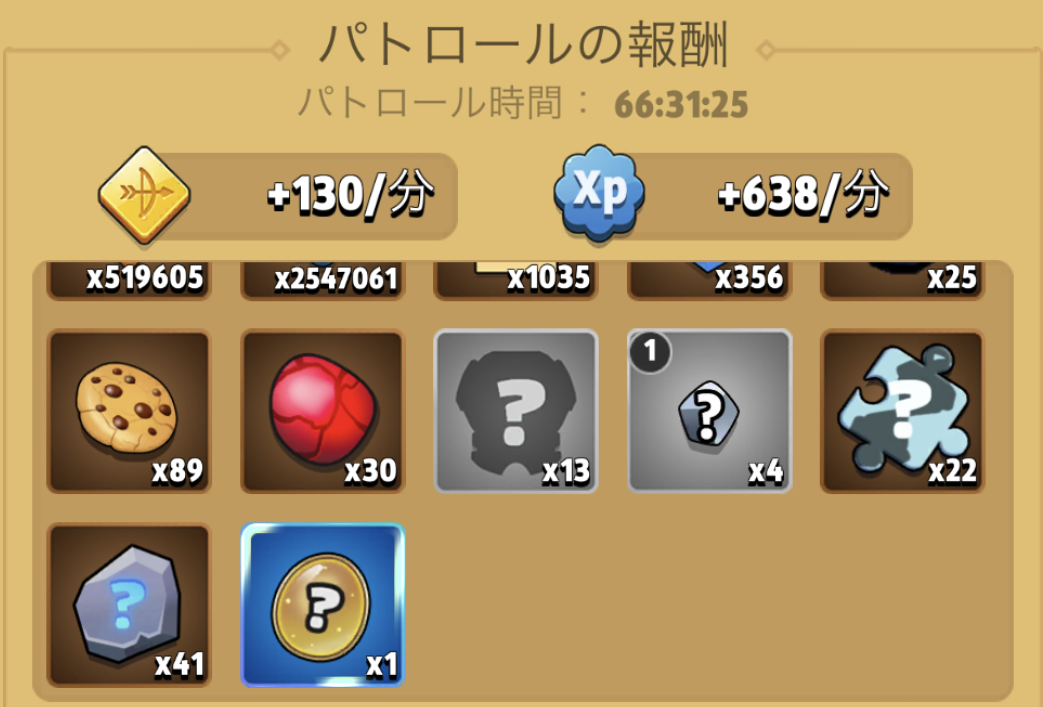Tap the +638/分 experience rate bar
Viewport: 1043px width, 707px height.
coord(735,196)
